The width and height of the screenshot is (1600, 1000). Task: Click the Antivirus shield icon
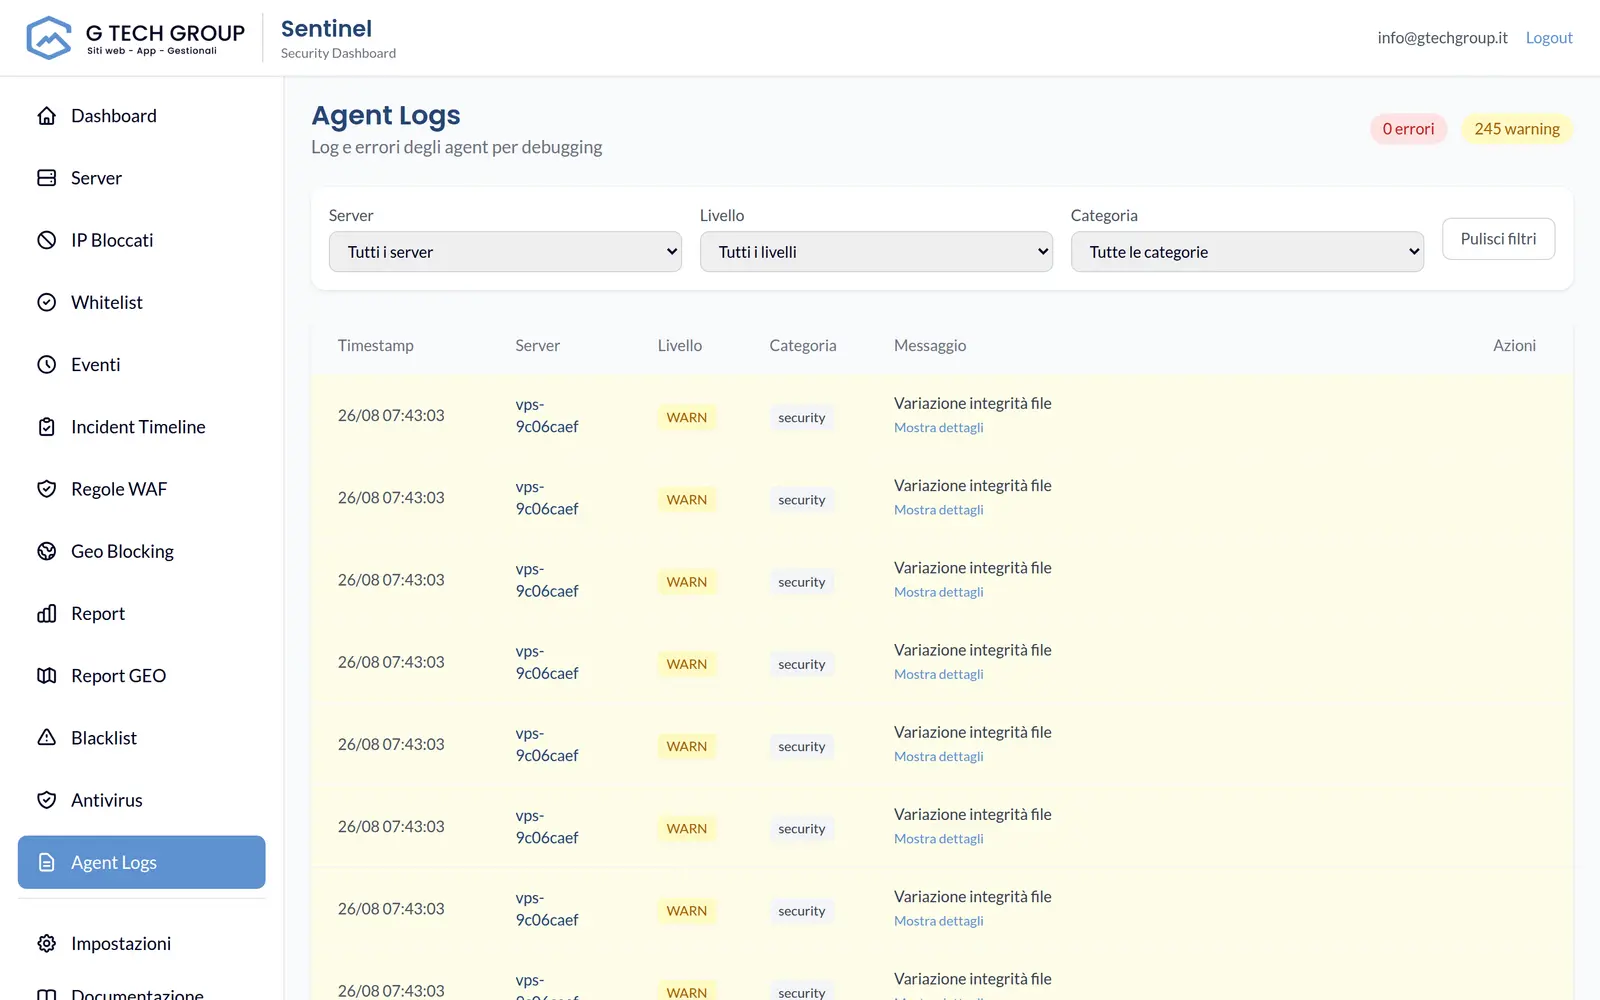pos(47,800)
